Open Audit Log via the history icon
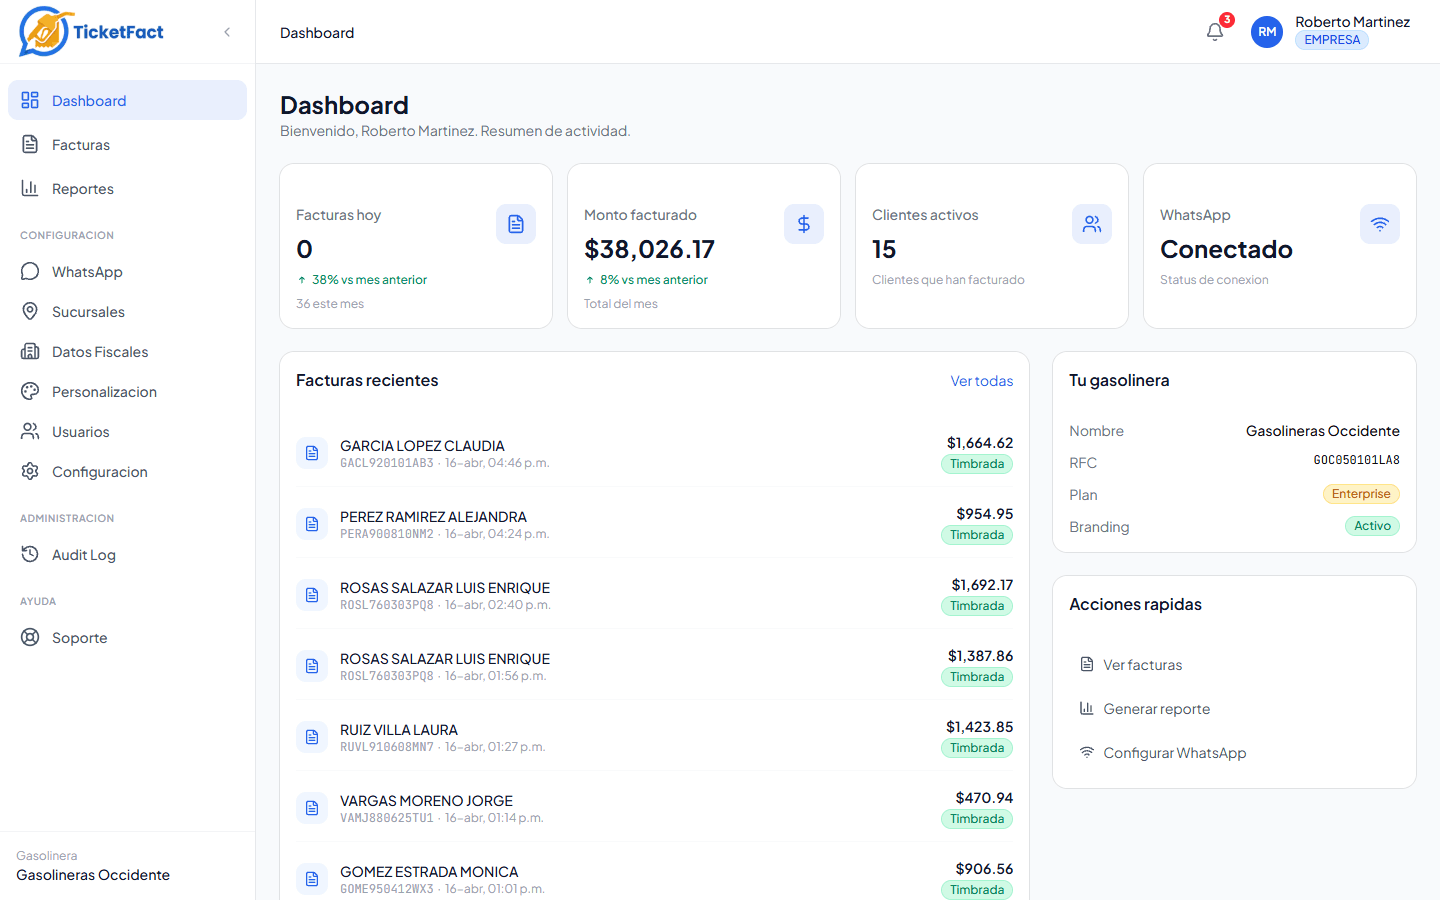The height and width of the screenshot is (900, 1440). point(30,554)
